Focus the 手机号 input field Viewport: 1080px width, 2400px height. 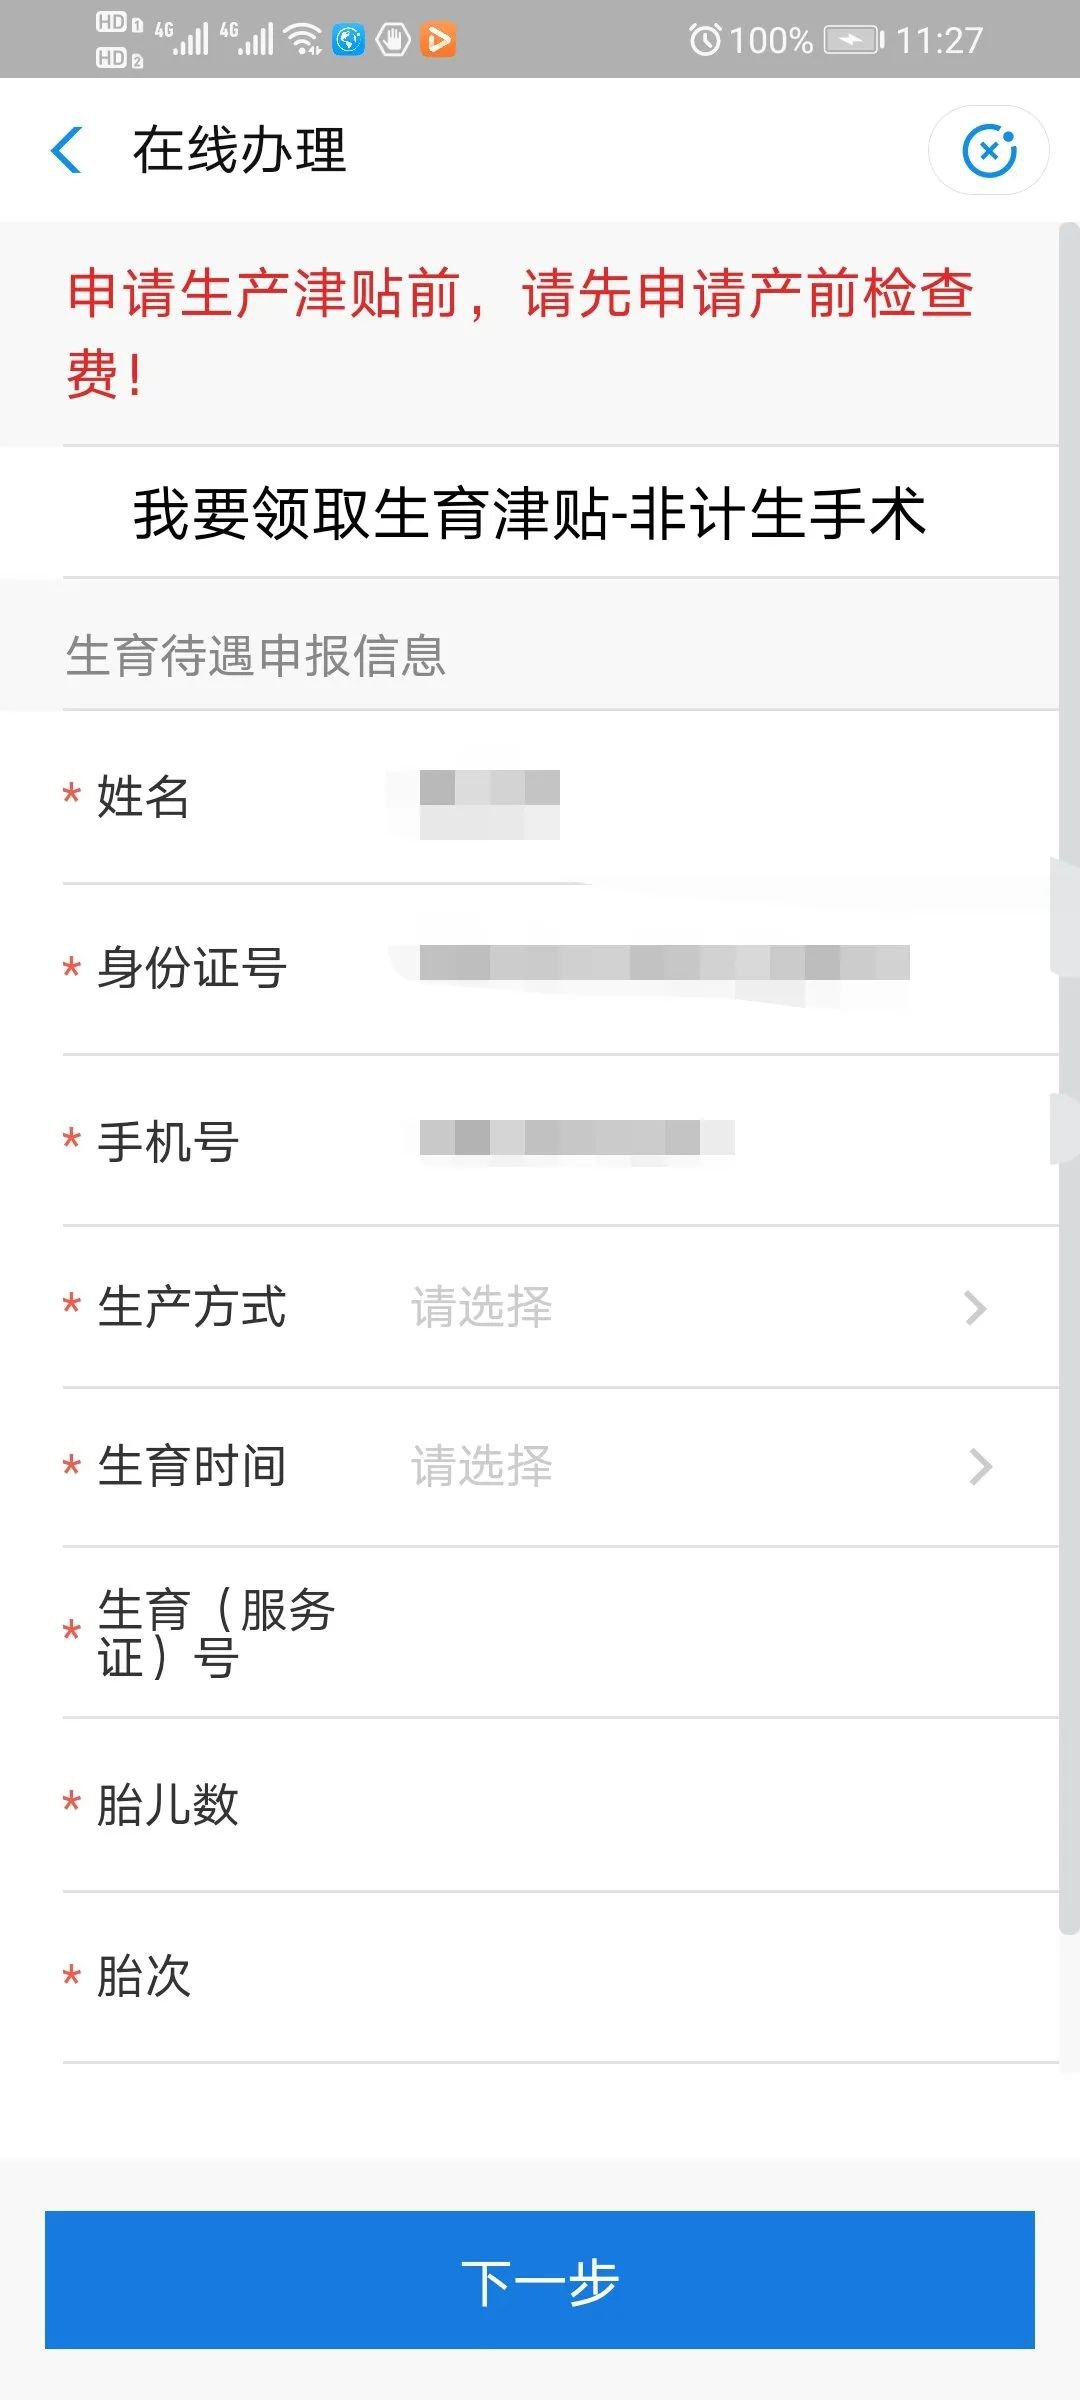point(700,1140)
